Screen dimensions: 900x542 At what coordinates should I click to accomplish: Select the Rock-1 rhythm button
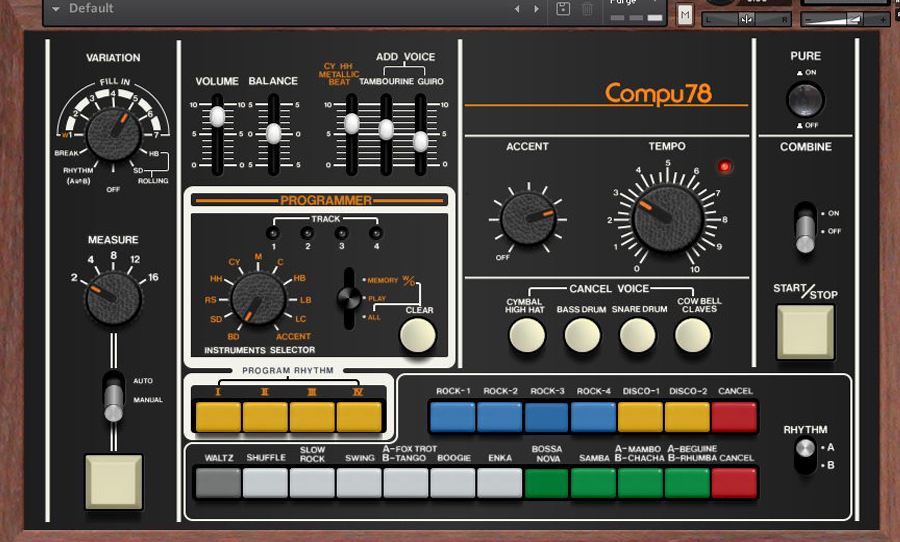click(x=452, y=416)
